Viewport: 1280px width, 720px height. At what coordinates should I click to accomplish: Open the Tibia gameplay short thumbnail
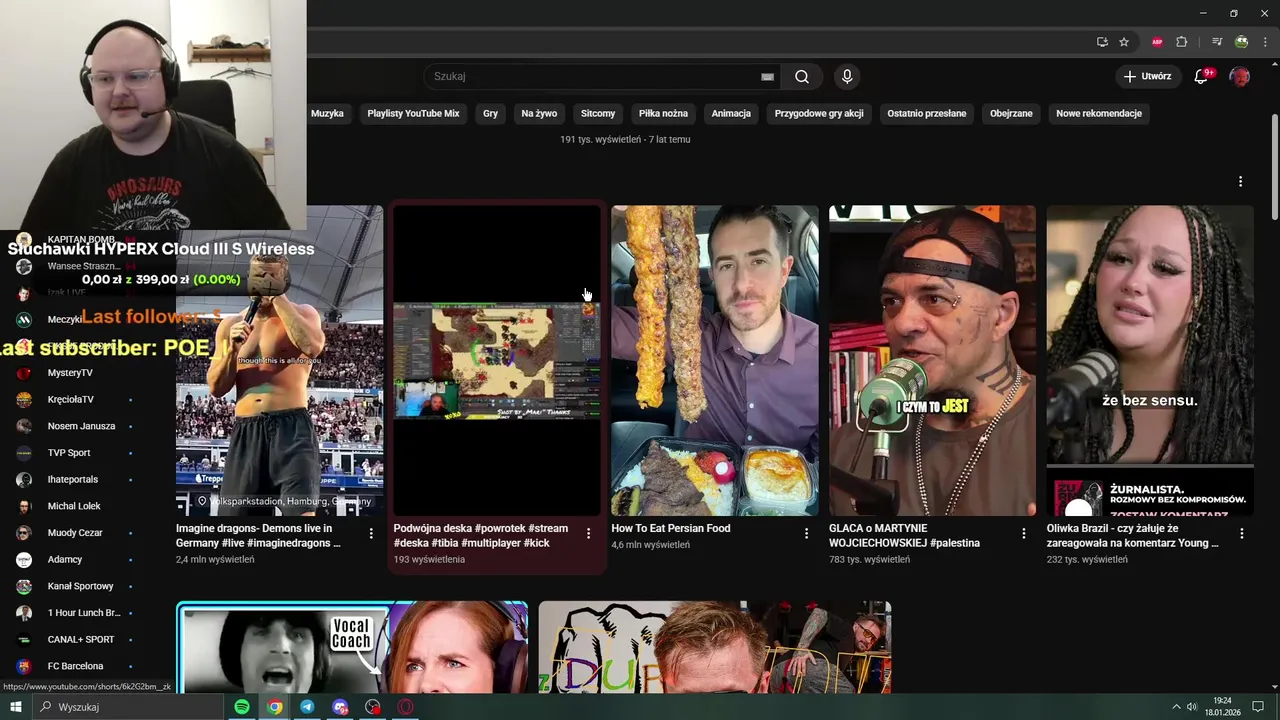(x=497, y=360)
